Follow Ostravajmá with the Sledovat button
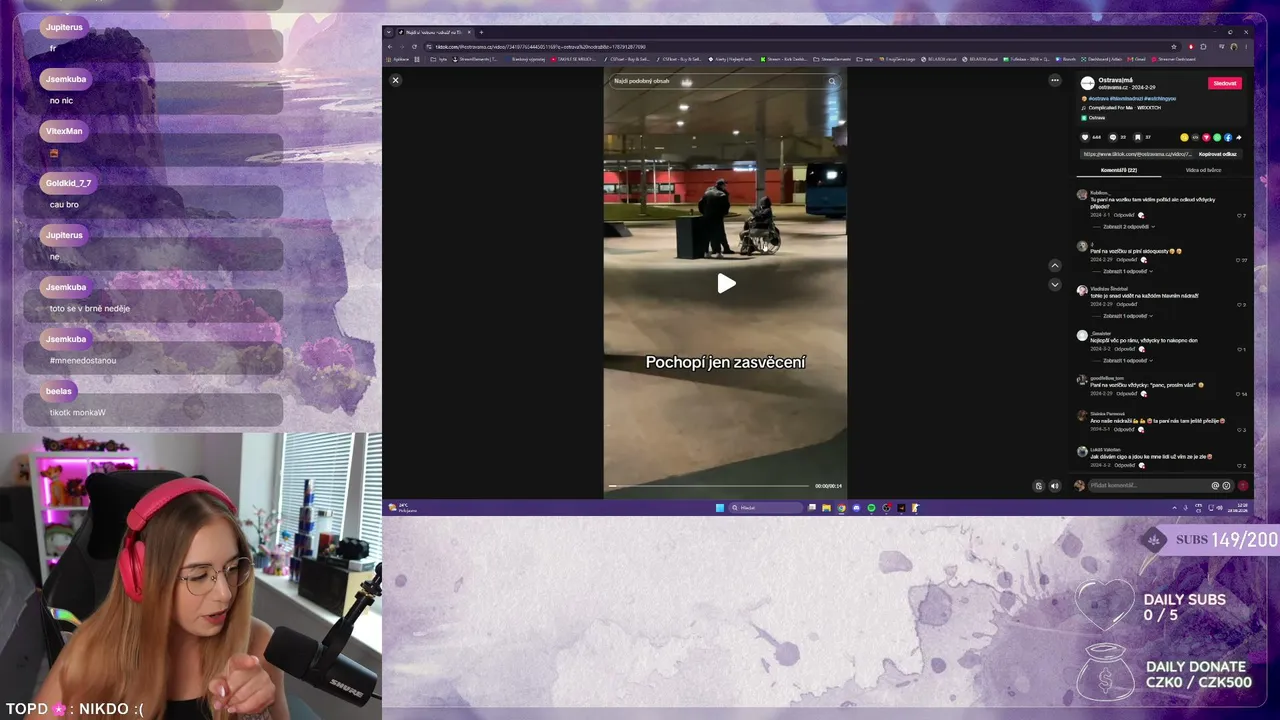Screen dimensions: 1280x720 coord(1225,83)
